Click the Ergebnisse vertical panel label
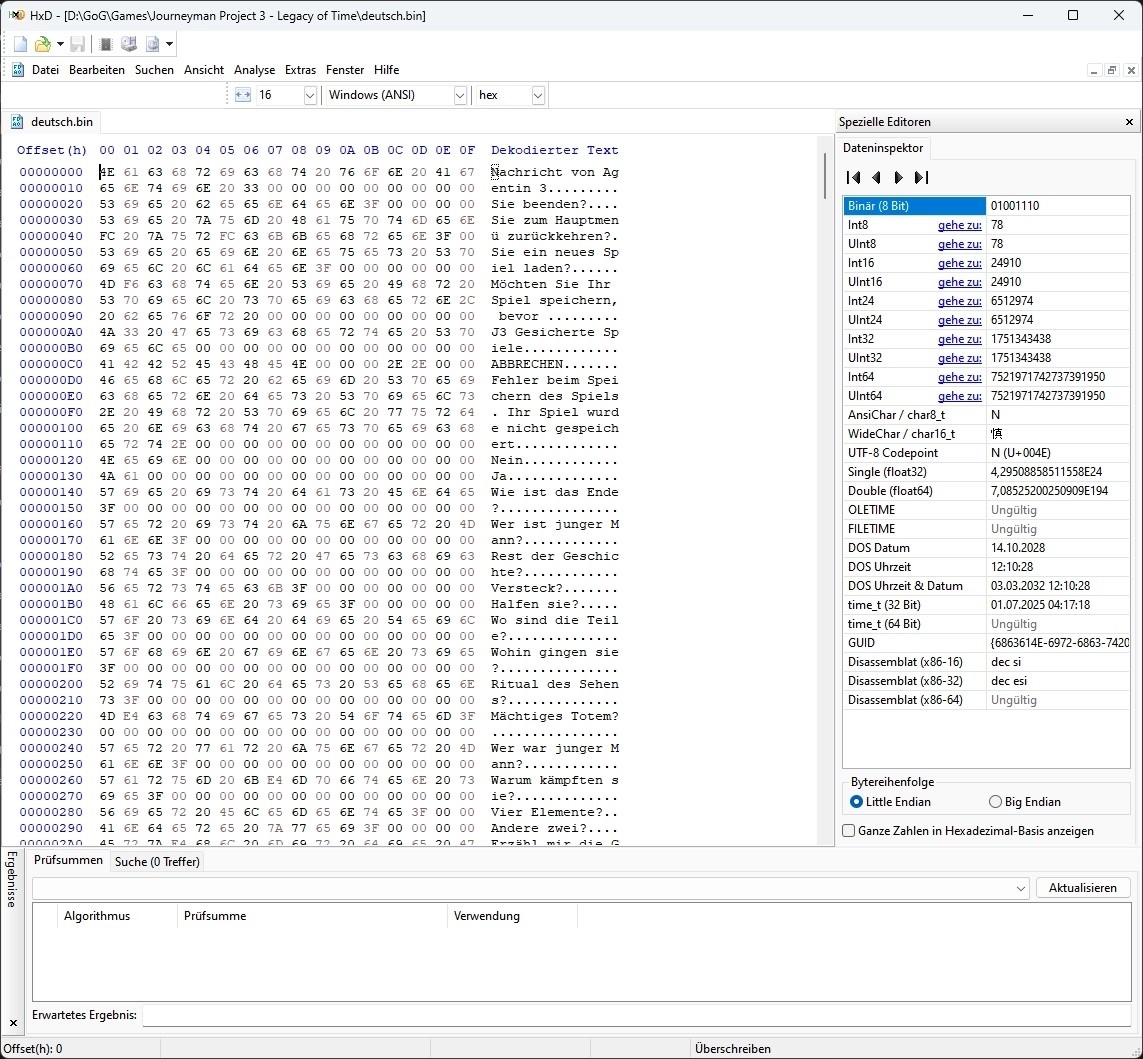The height and width of the screenshot is (1059, 1143). click(12, 878)
